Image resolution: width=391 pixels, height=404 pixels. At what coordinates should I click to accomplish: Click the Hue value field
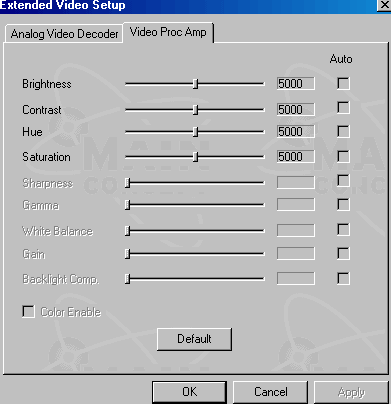(296, 131)
